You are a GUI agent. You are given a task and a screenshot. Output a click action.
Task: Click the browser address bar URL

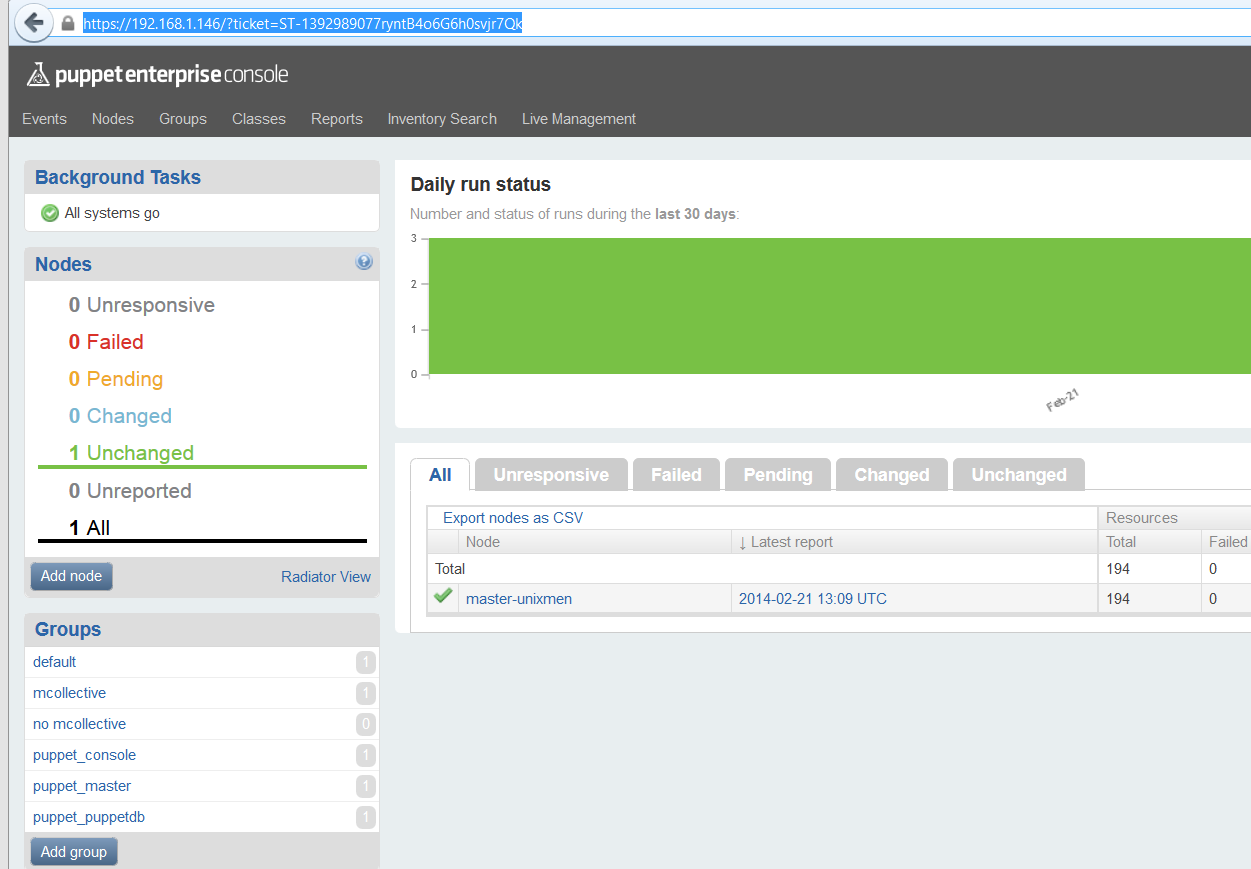(x=302, y=23)
